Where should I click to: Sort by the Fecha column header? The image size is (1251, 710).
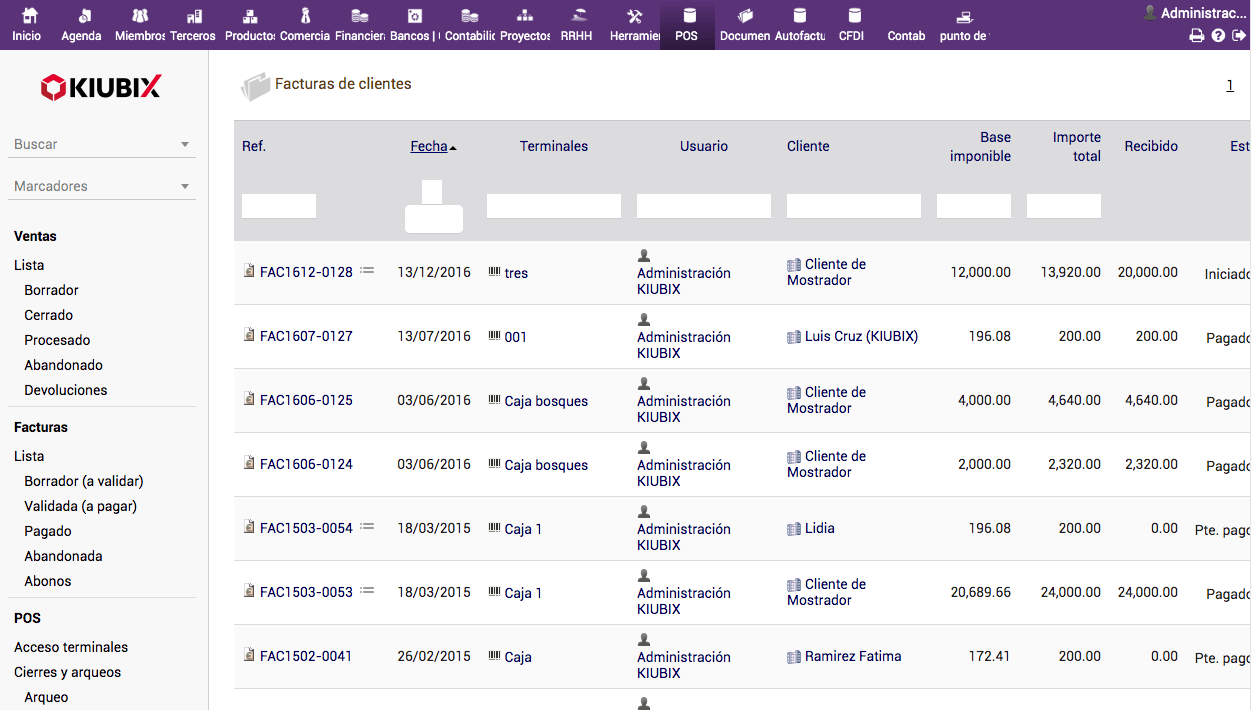pos(429,146)
